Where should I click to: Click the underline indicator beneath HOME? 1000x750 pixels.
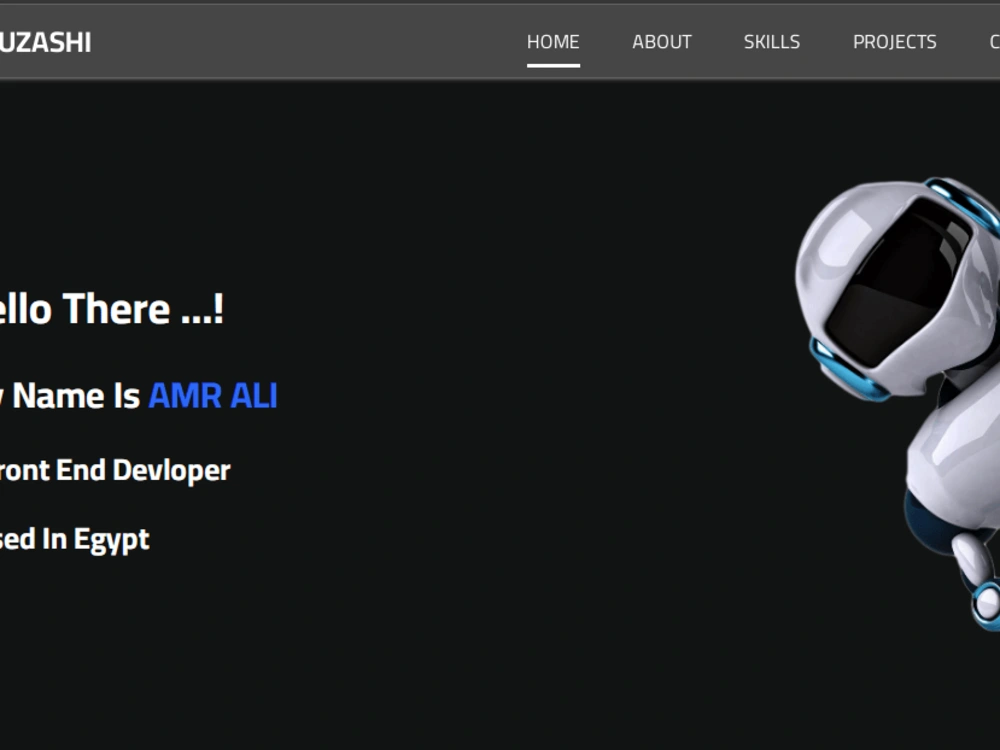pyautogui.click(x=553, y=65)
